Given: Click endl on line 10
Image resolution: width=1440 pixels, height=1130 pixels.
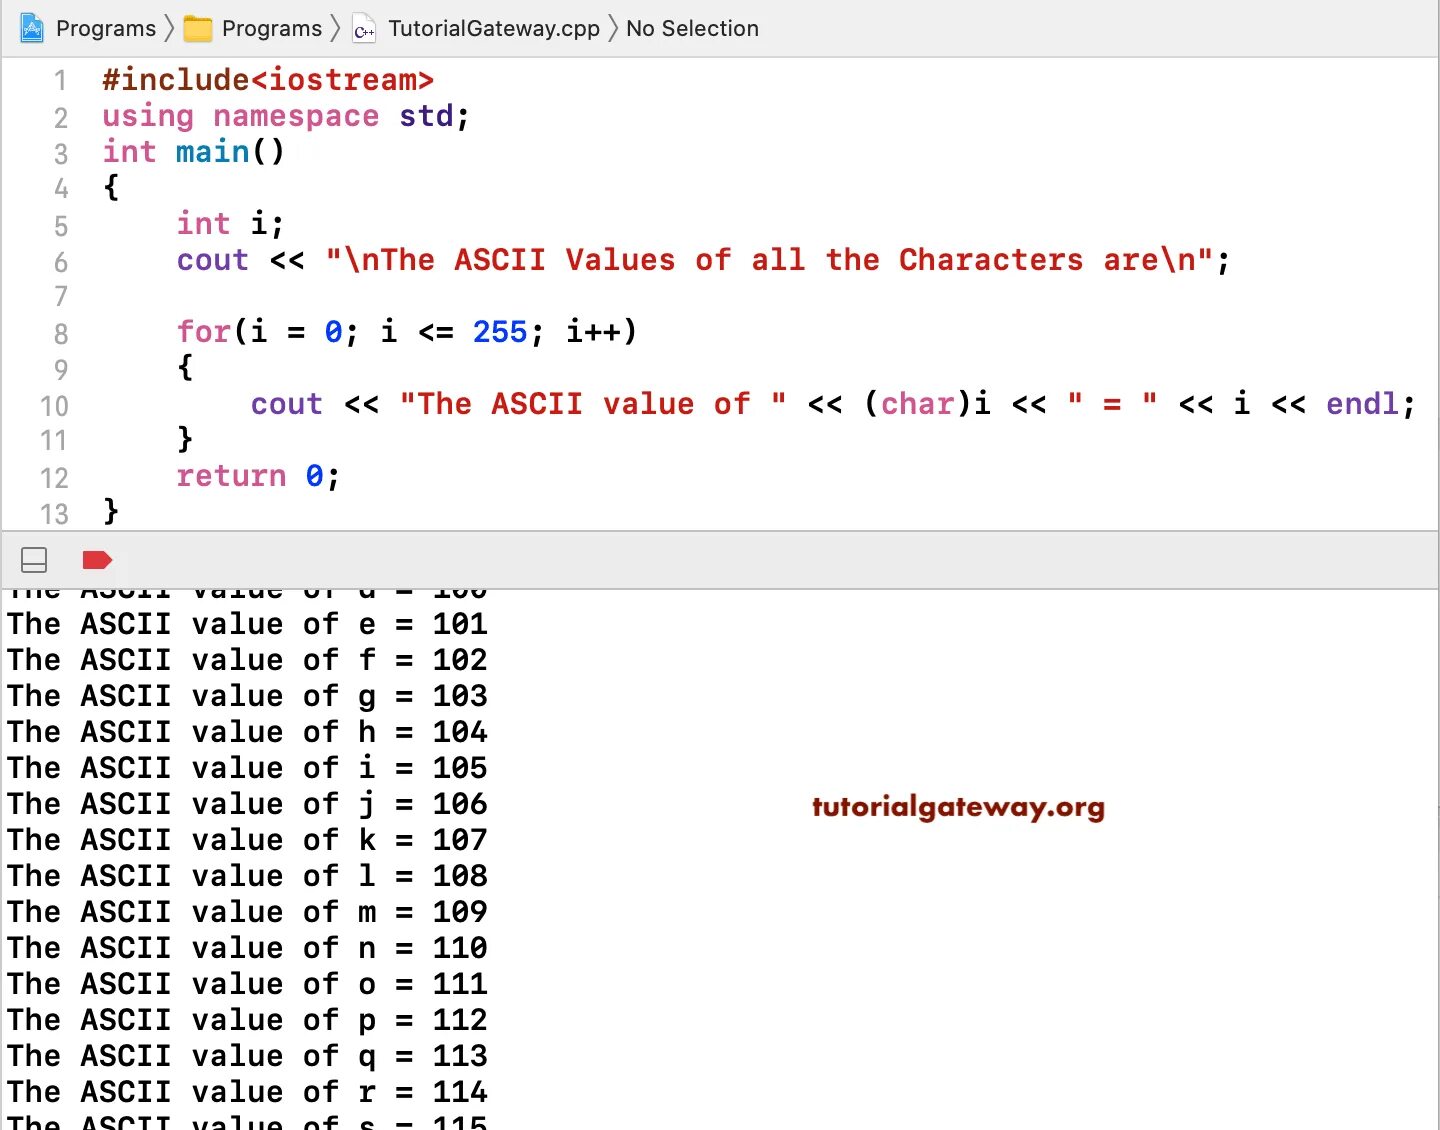Looking at the screenshot, I should (1362, 404).
